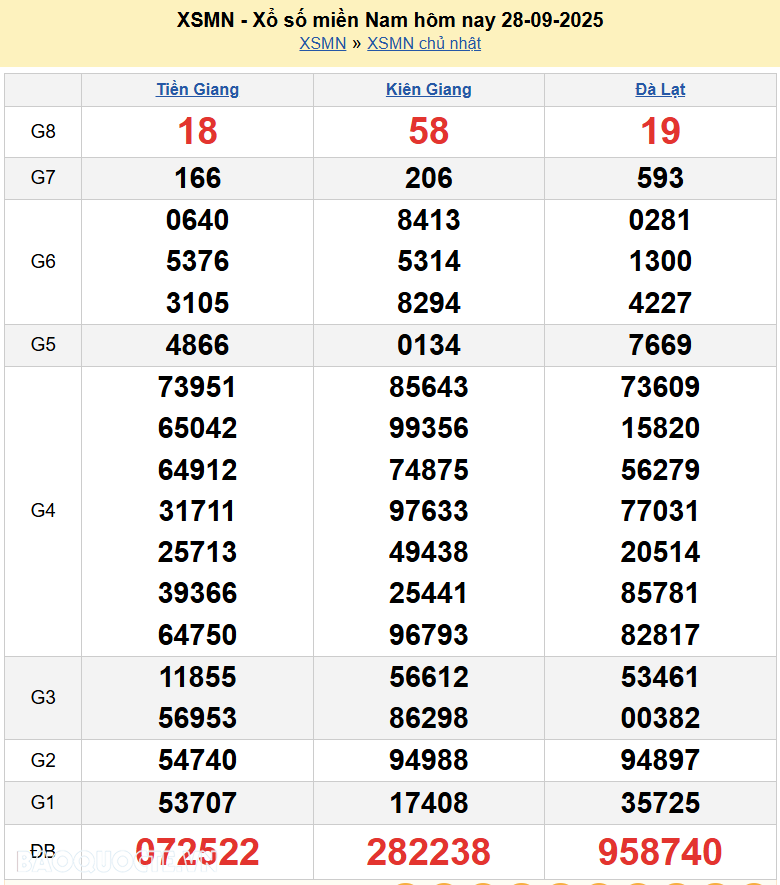Click the G7 row label
The height and width of the screenshot is (885, 780).
pos(43,178)
